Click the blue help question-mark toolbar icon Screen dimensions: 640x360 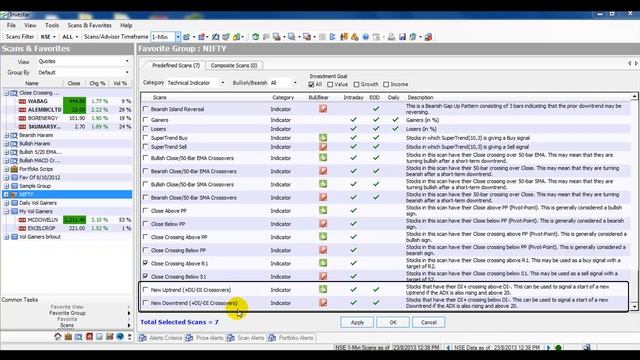365,37
